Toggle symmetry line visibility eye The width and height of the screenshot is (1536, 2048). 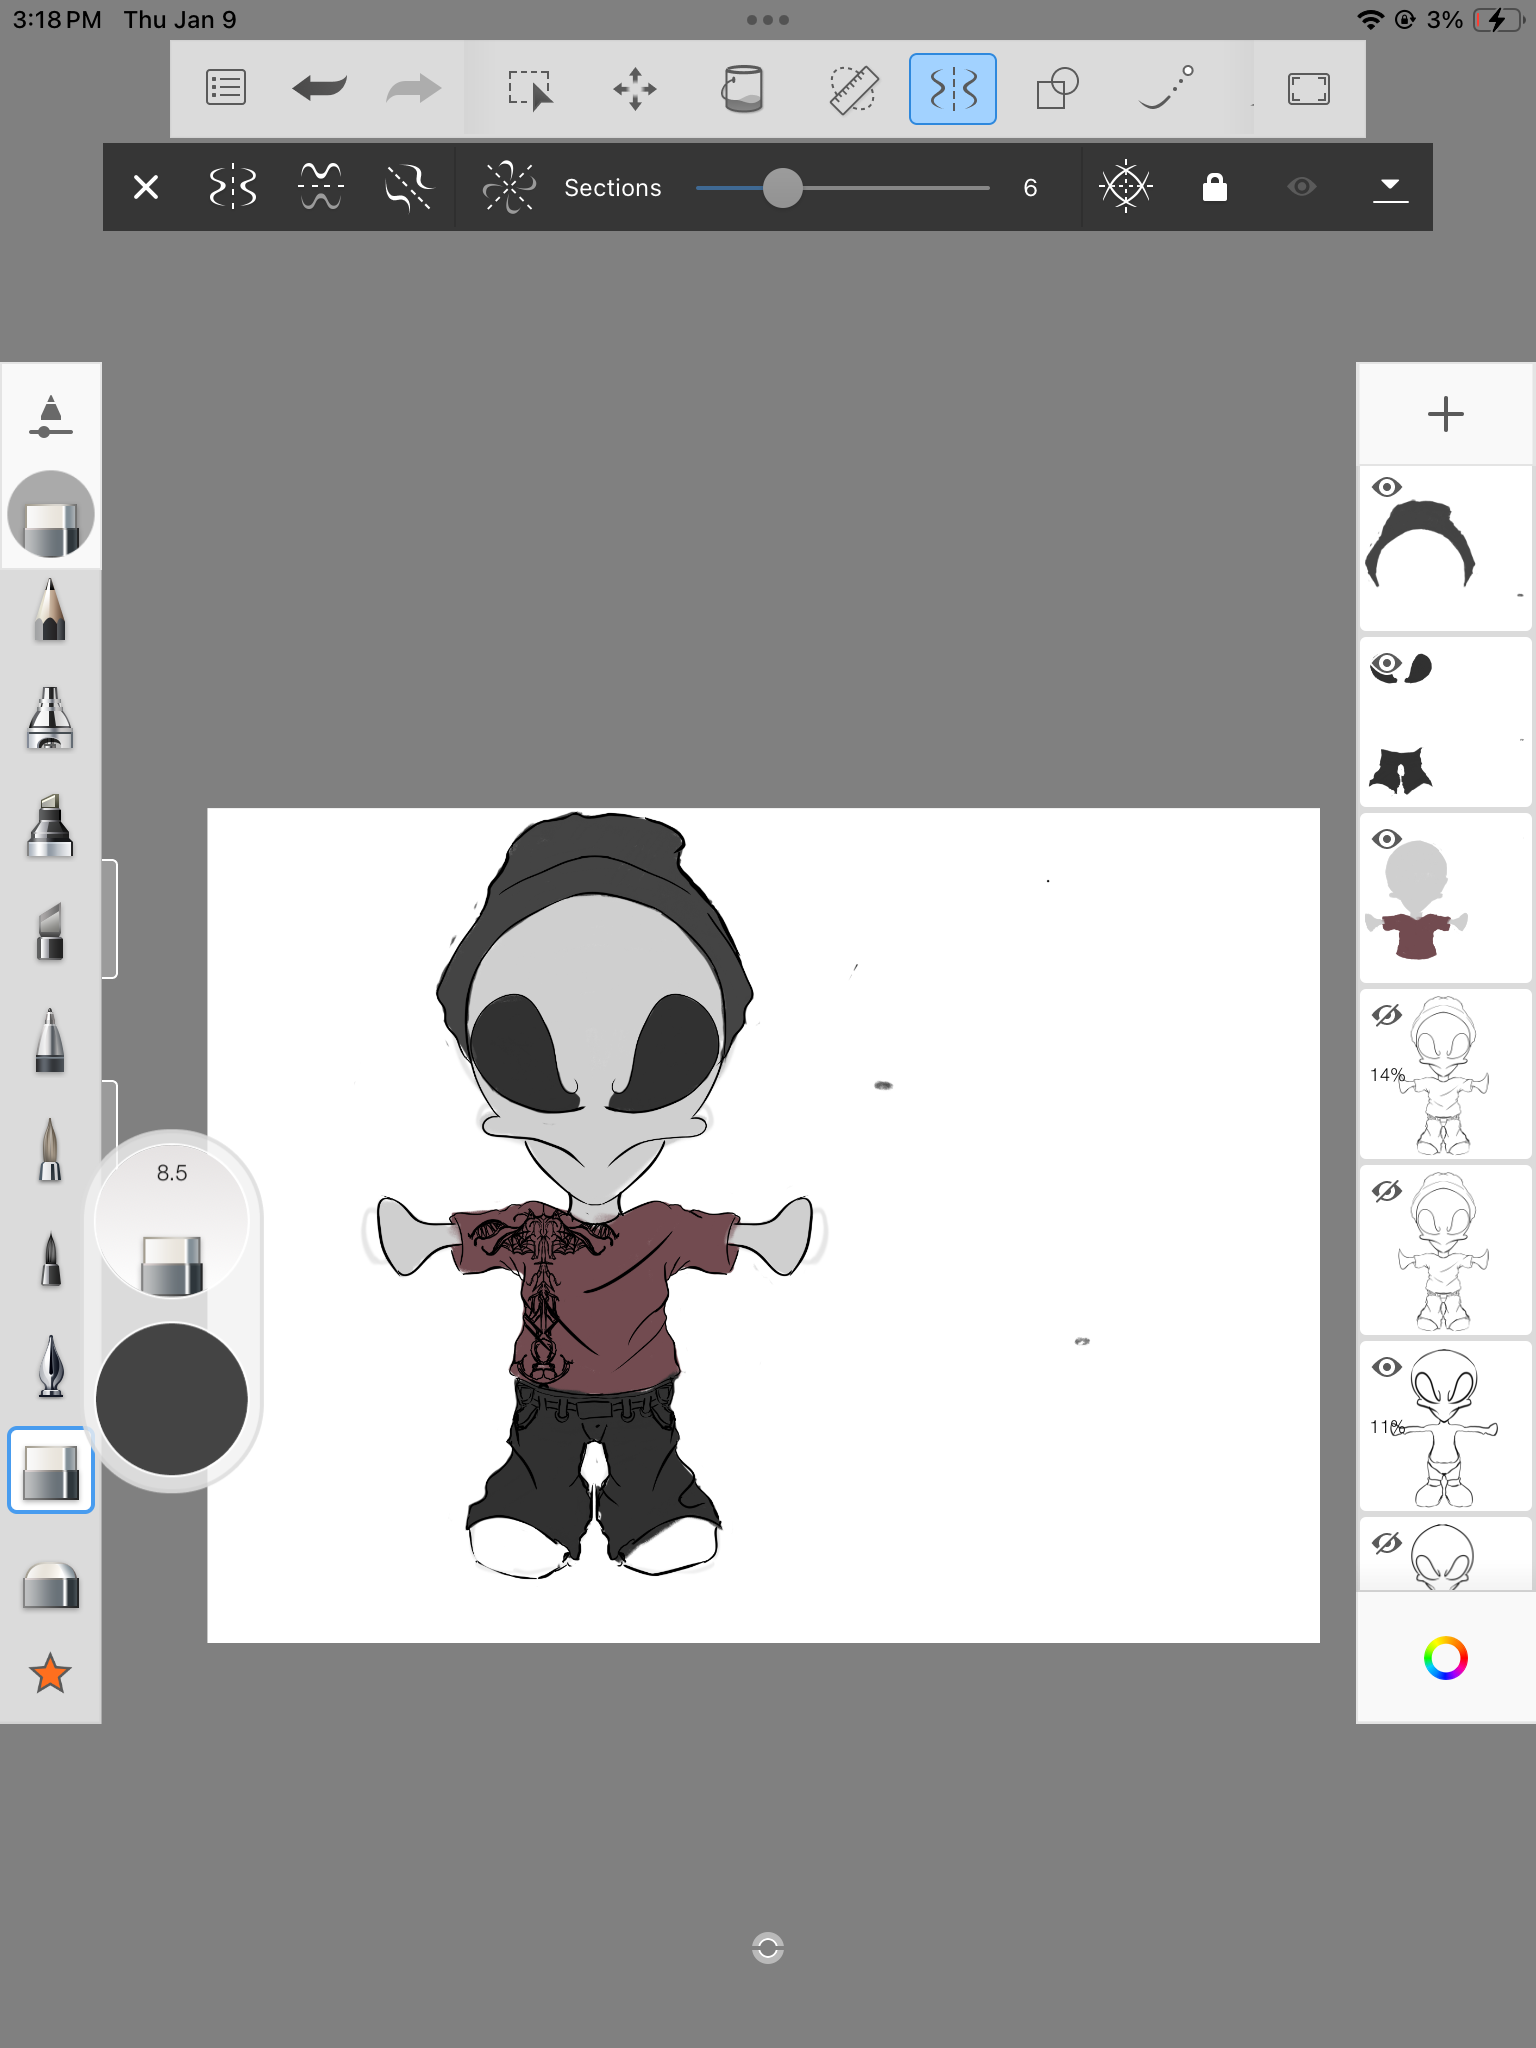pos(1302,187)
